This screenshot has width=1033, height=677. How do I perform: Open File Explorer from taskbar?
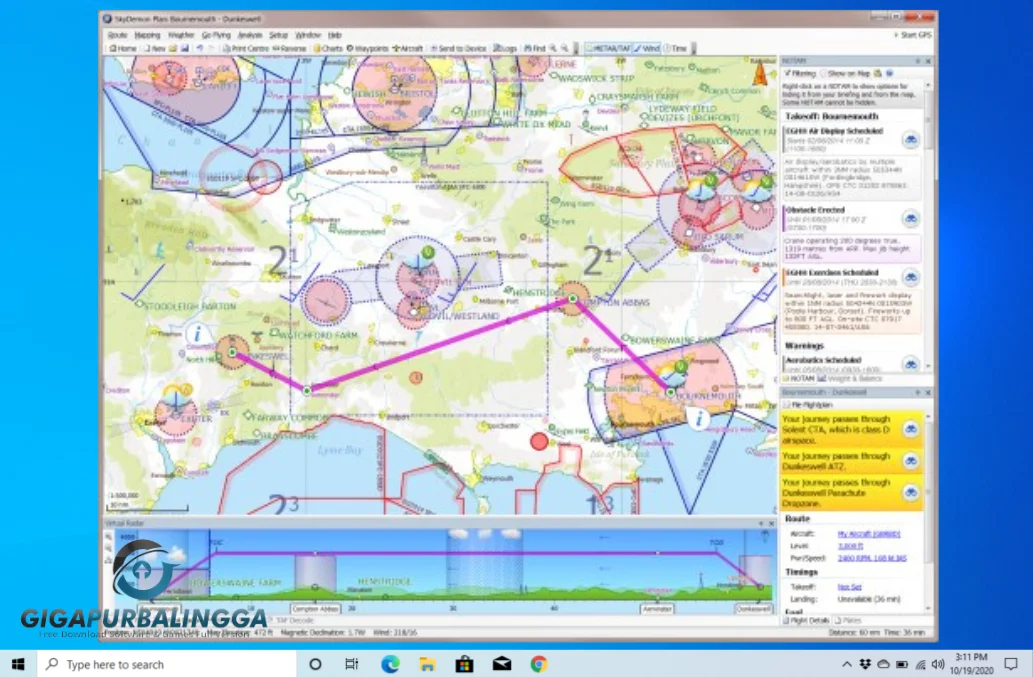(427, 664)
